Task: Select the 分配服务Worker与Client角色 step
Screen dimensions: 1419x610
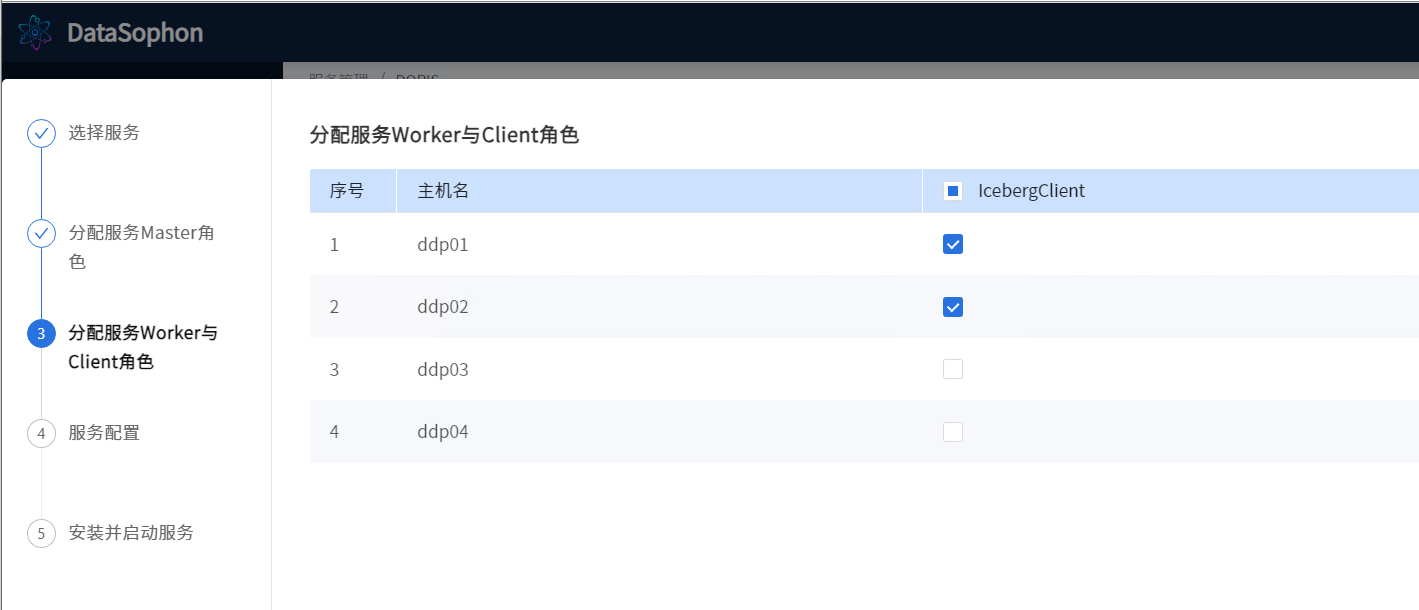Action: [143, 347]
